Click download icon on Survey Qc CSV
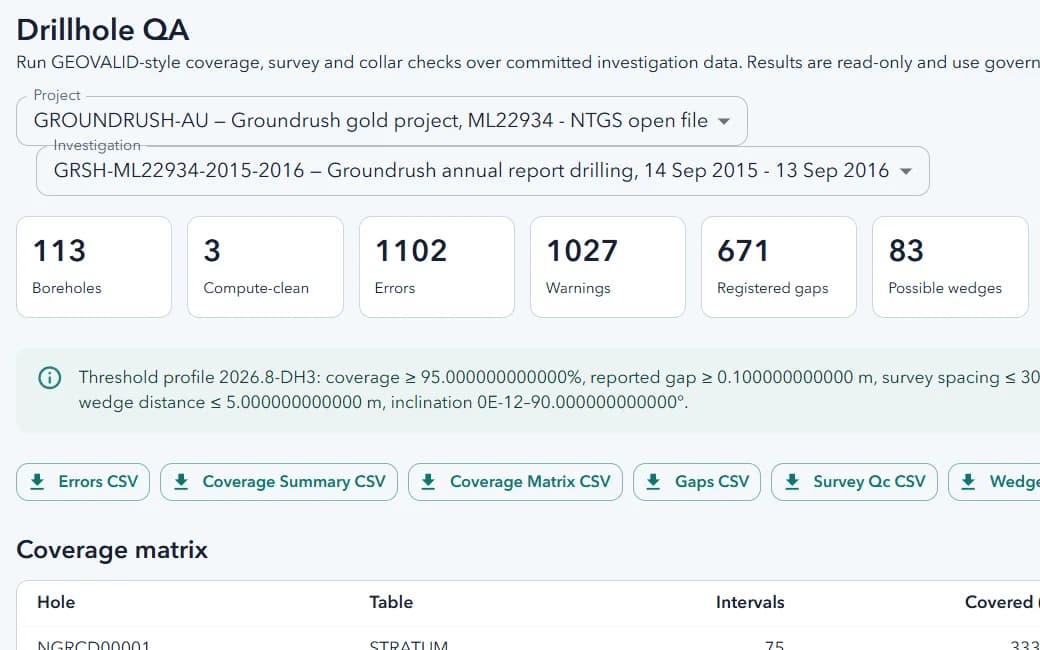Viewport: 1040px width, 650px height. point(792,482)
